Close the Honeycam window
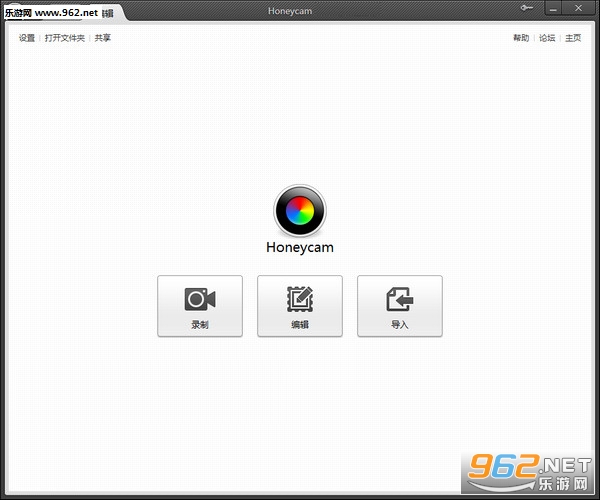This screenshot has height=500, width=600. point(579,8)
